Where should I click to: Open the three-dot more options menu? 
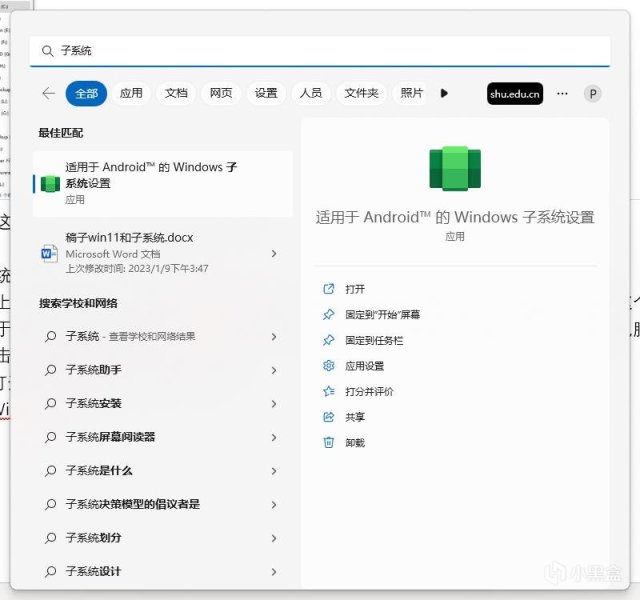click(562, 94)
